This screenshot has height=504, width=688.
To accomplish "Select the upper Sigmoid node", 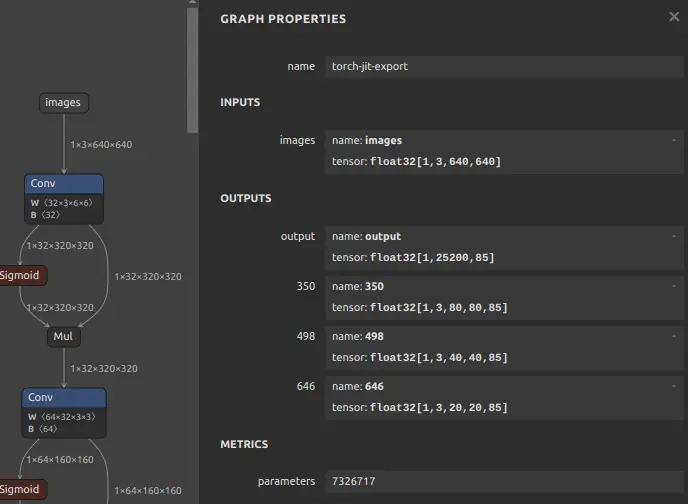I will [22, 275].
